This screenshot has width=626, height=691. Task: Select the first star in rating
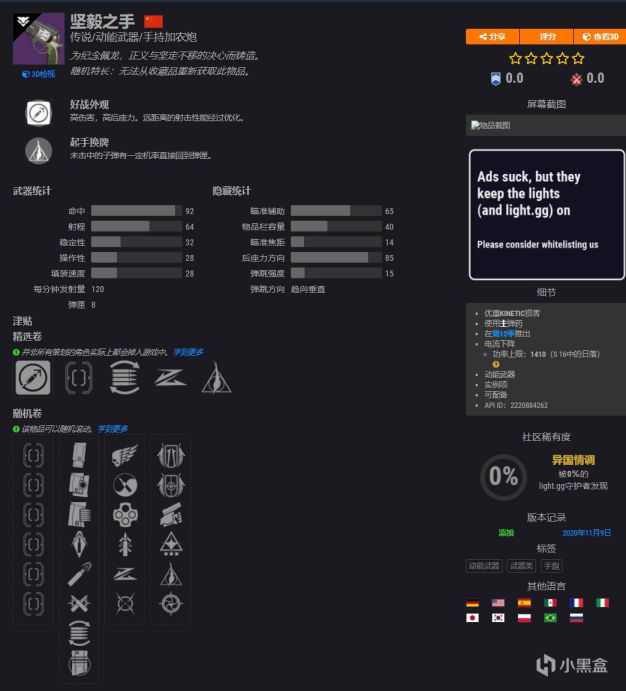pos(515,58)
